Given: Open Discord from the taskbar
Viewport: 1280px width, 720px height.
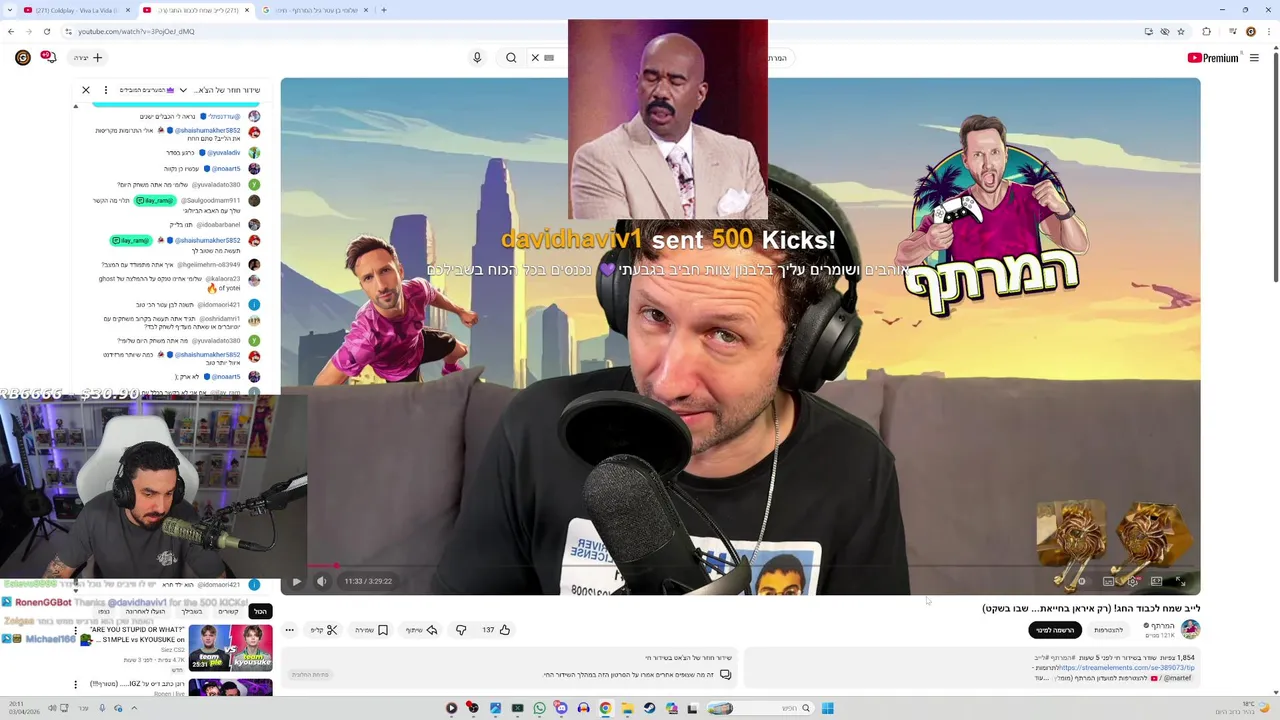Looking at the screenshot, I should tap(561, 708).
